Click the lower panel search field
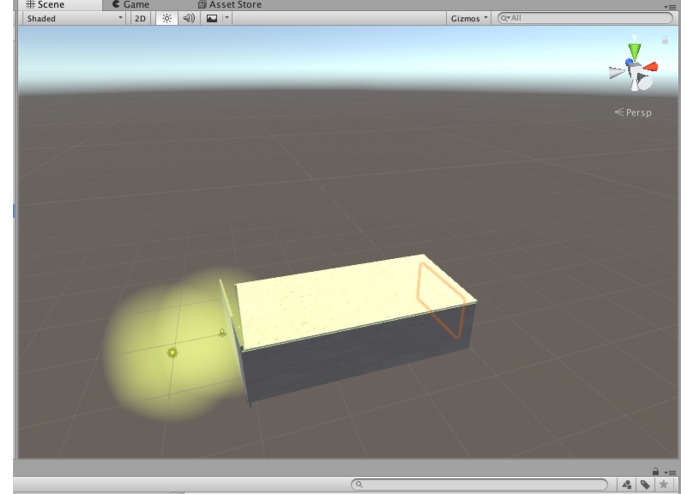Screen dimensions: 695x494 click(480, 484)
